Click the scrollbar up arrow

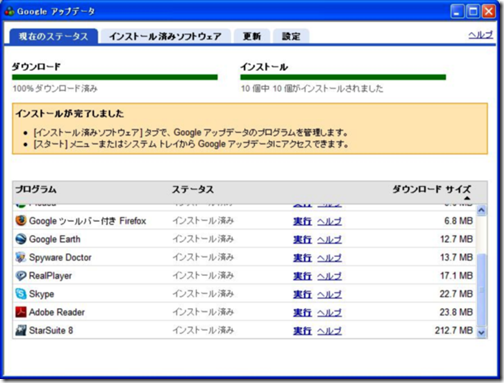pyautogui.click(x=481, y=210)
